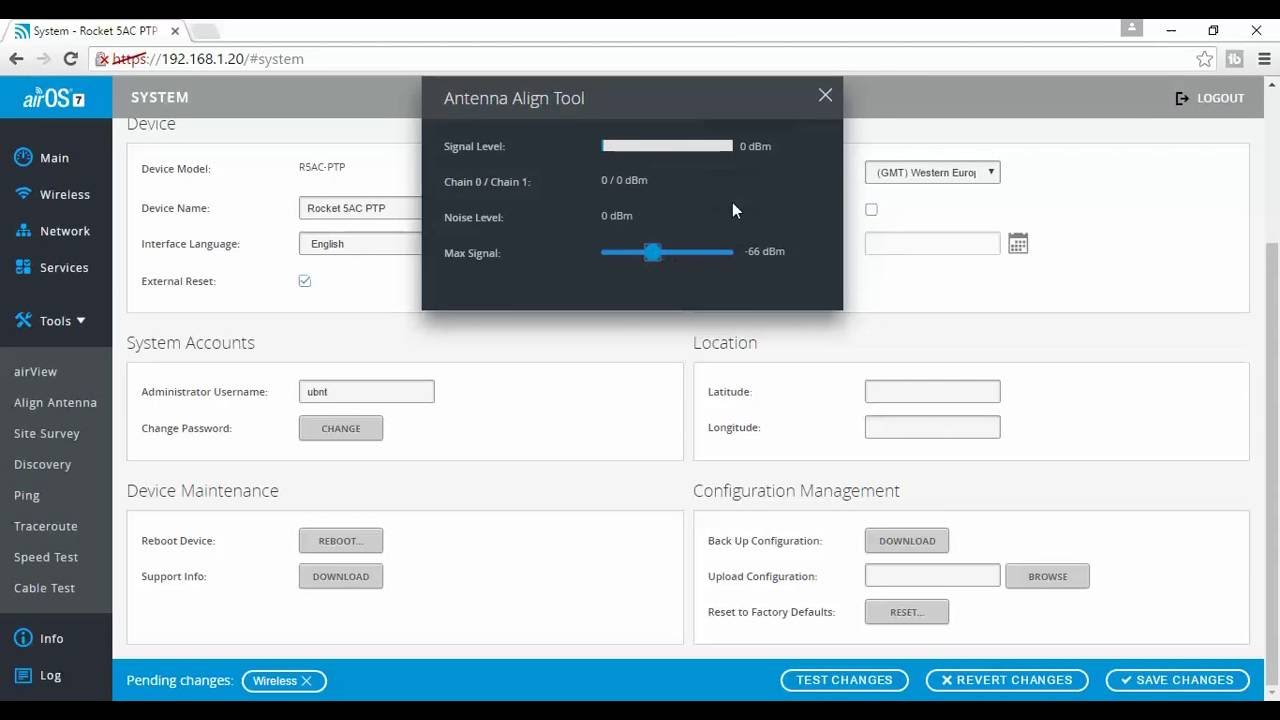Open Chrome menu three-dot icon

point(1264,59)
